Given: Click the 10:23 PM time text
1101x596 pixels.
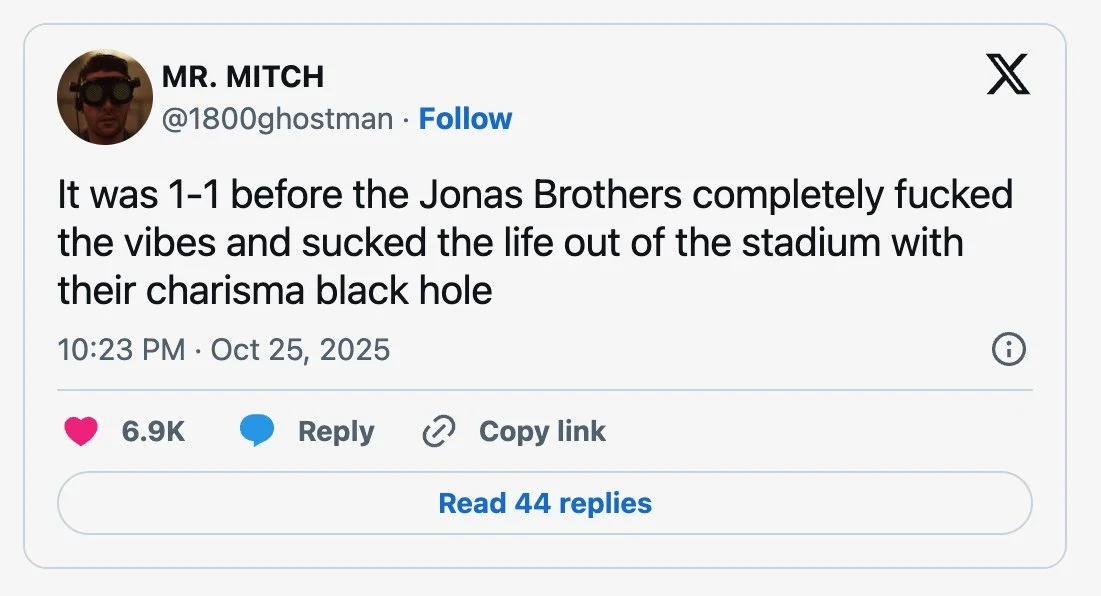Looking at the screenshot, I should [x=121, y=350].
